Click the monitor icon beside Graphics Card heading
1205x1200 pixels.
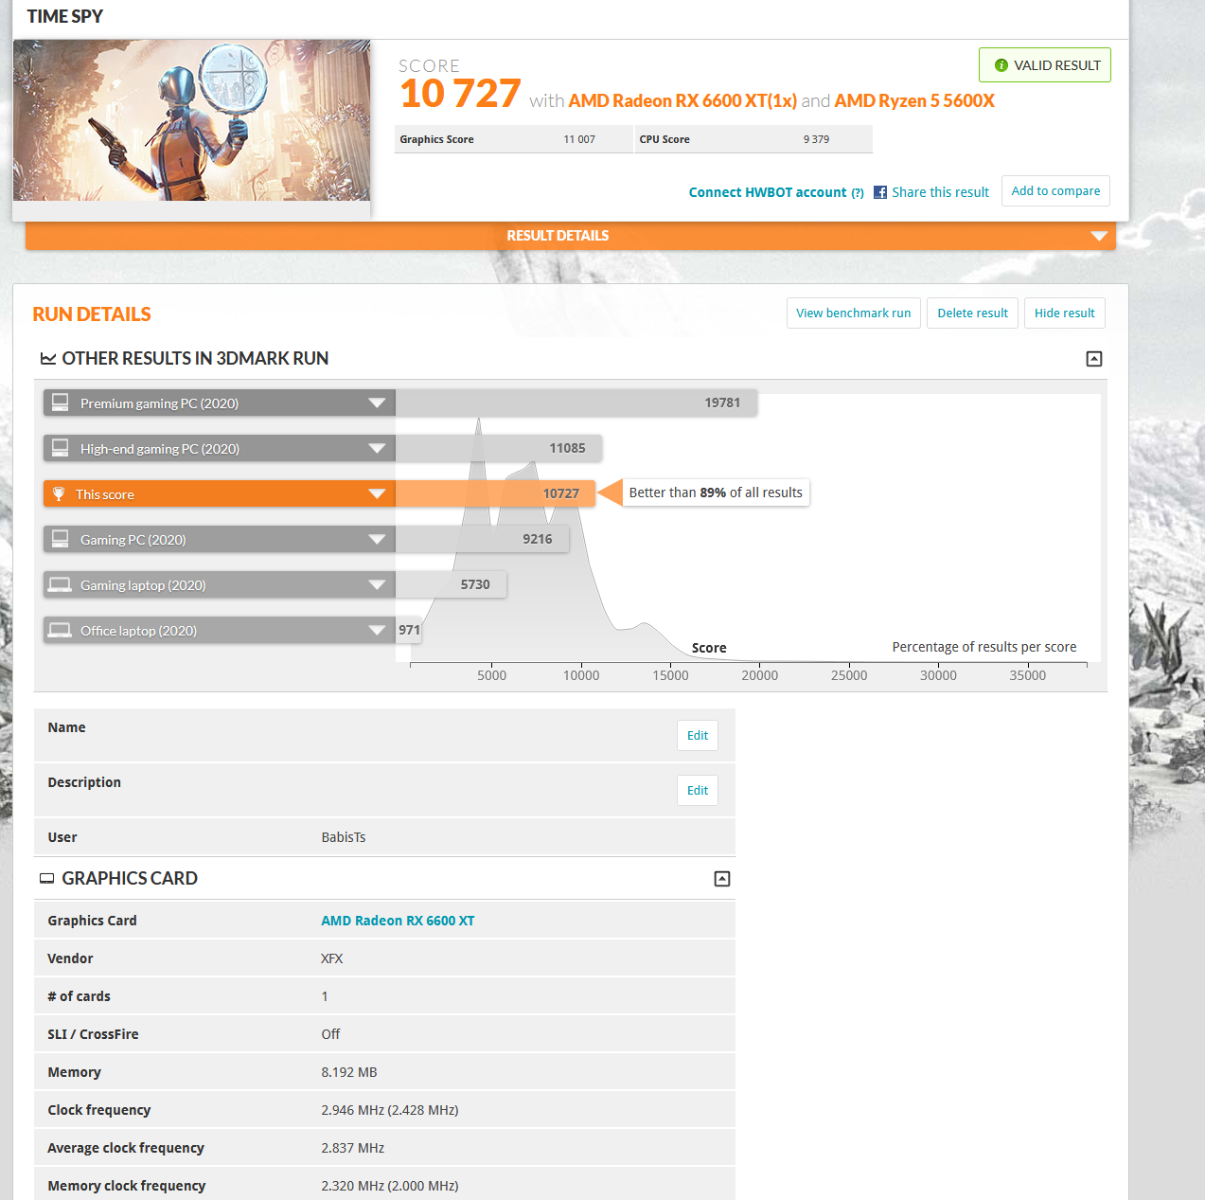[46, 878]
